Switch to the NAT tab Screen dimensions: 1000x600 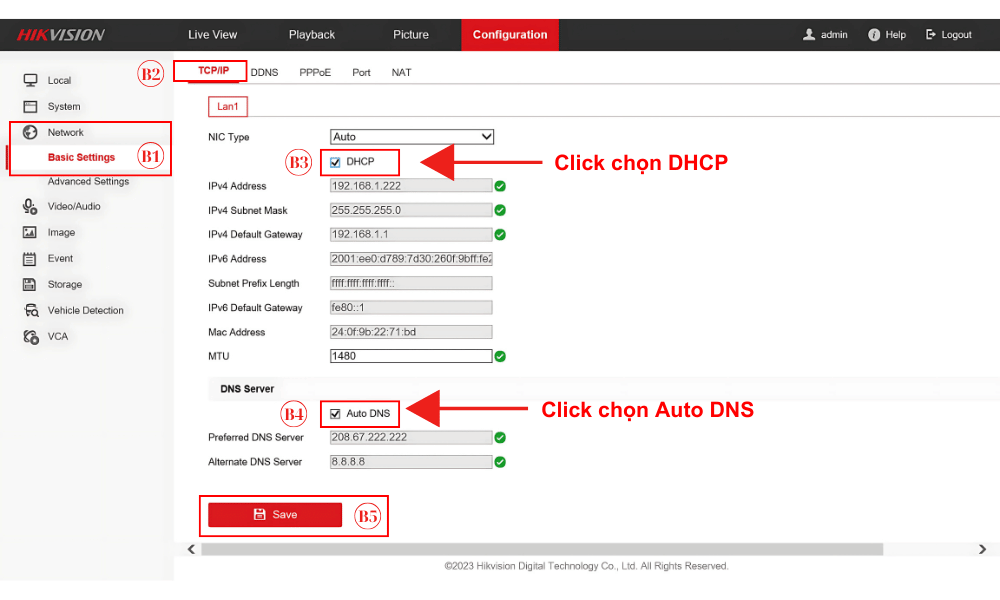(401, 73)
